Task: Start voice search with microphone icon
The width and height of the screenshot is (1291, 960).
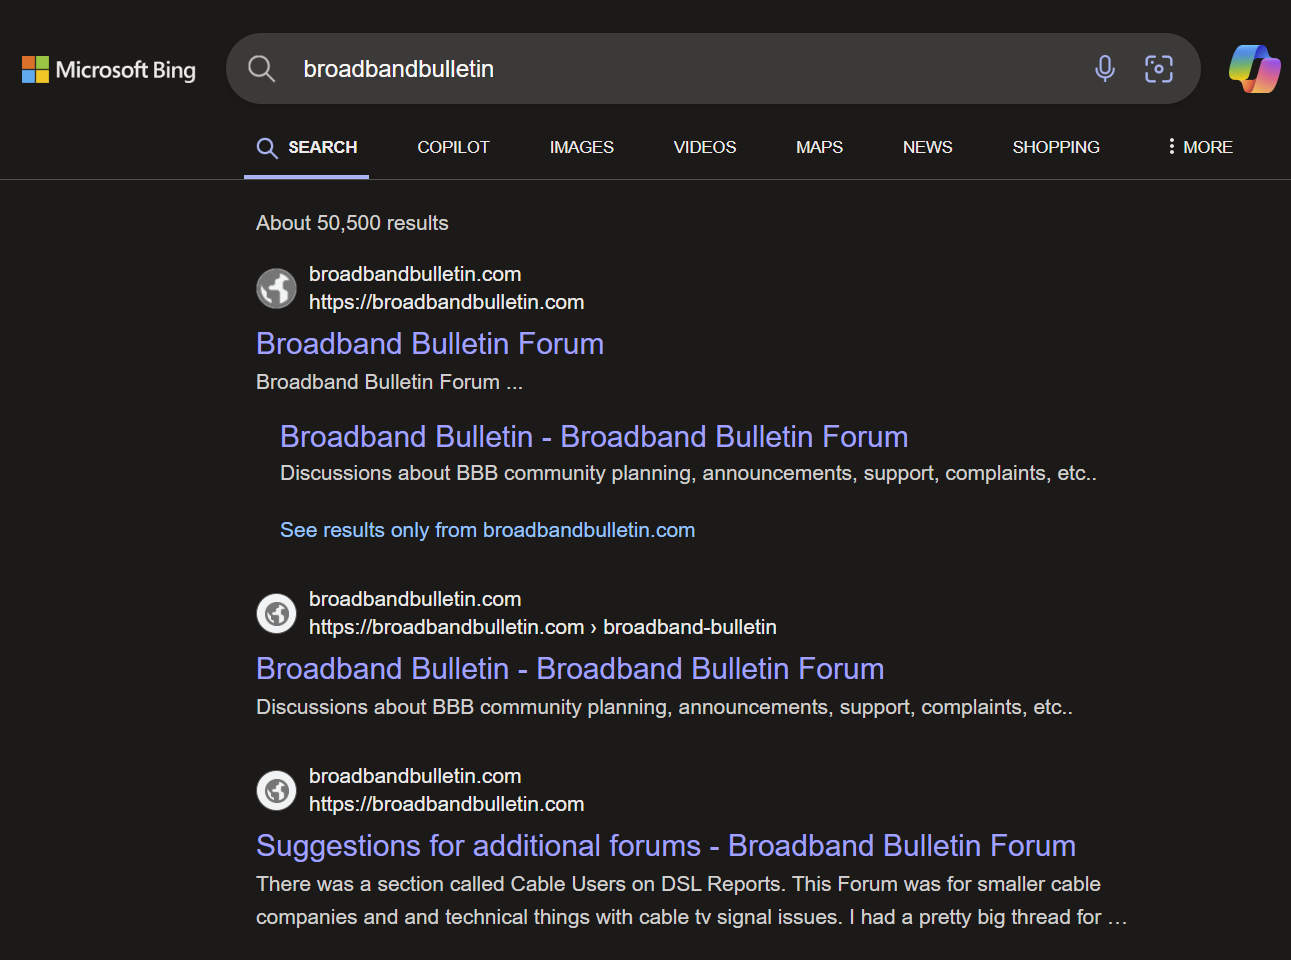Action: (1105, 69)
